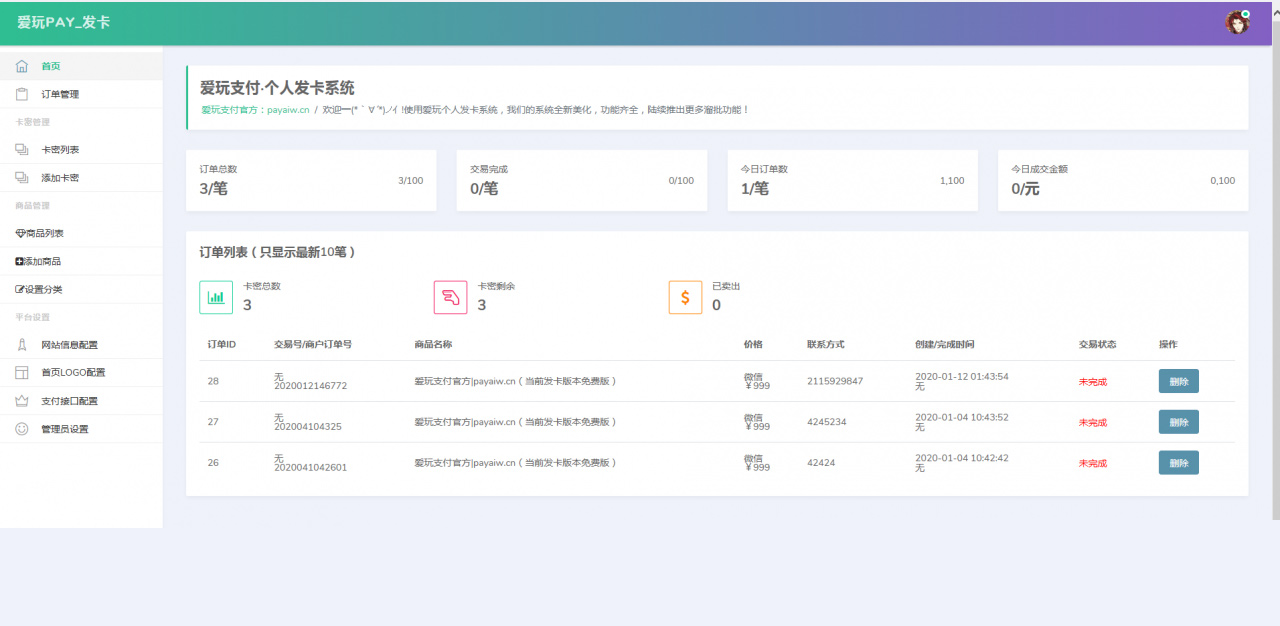Delete order 28 with its 删除 button
Image resolution: width=1280 pixels, height=626 pixels.
pos(1178,381)
